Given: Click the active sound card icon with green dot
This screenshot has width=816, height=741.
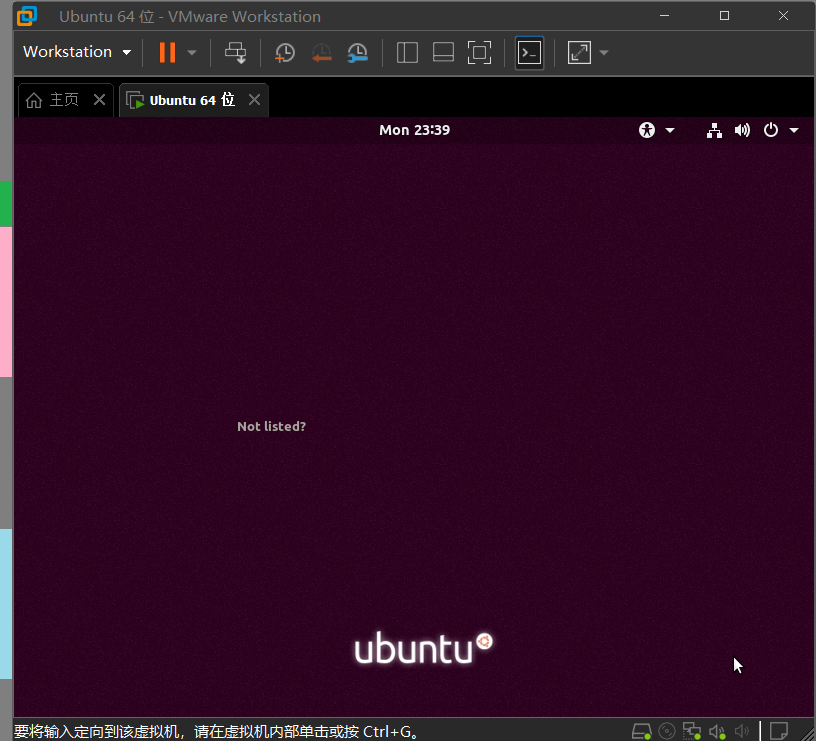Looking at the screenshot, I should pos(717,731).
